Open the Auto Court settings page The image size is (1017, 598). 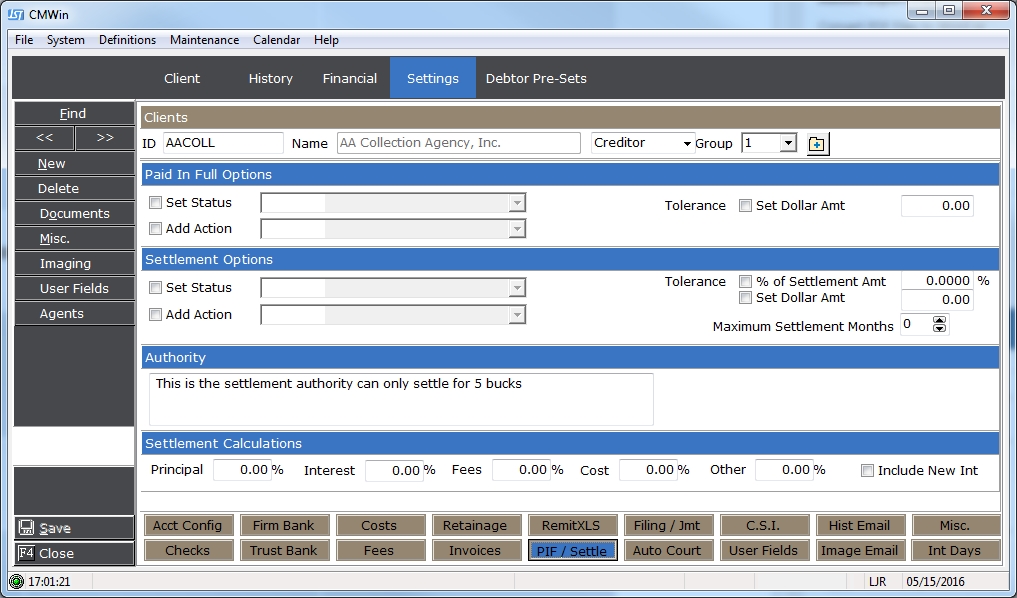click(x=668, y=550)
